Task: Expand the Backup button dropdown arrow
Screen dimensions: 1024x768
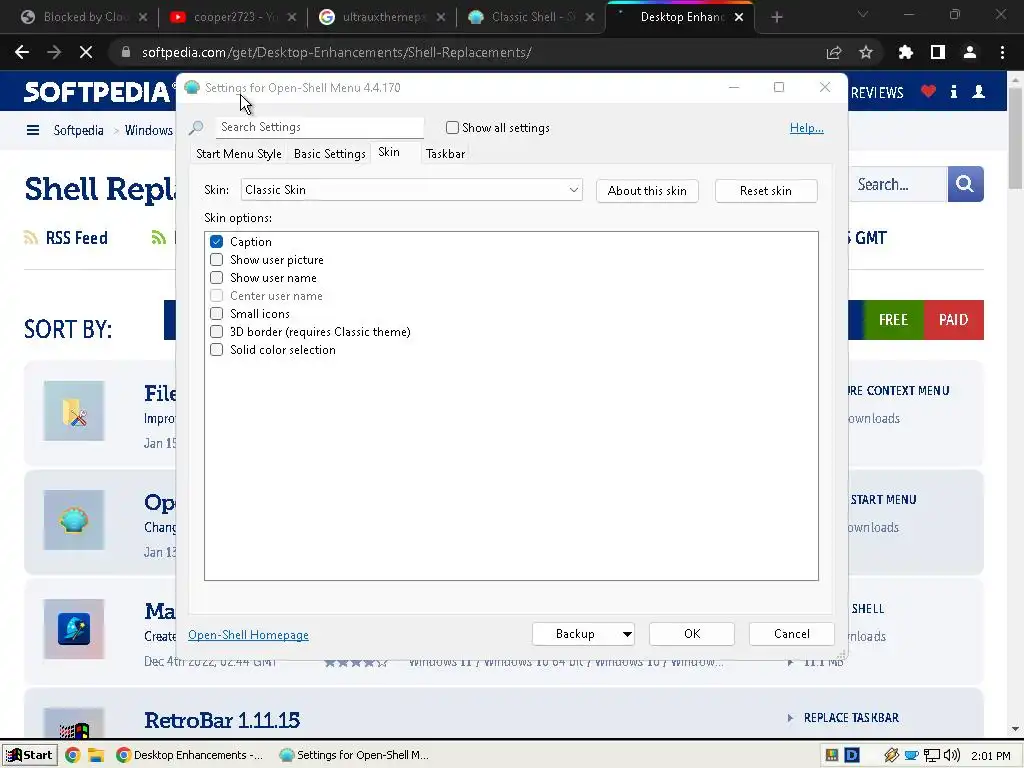Action: [x=626, y=634]
